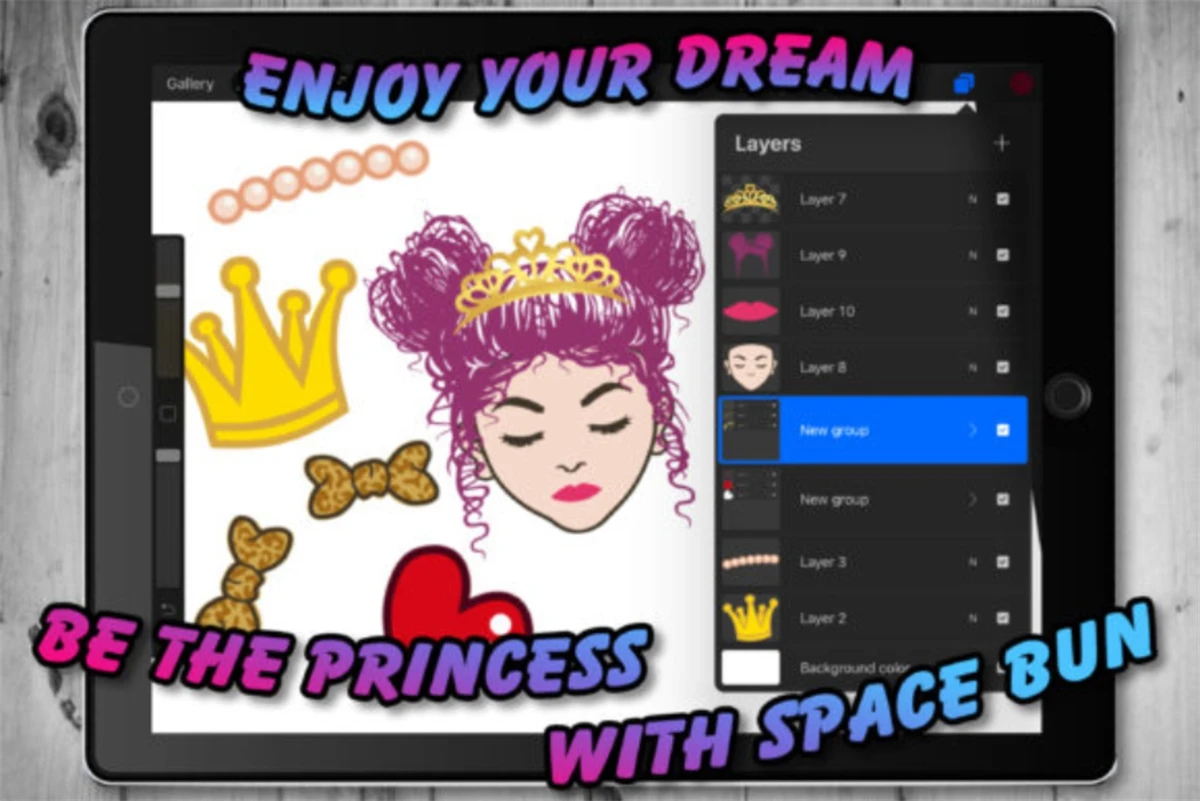Toggle visibility of the highlighted New group
This screenshot has width=1200, height=801.
point(1003,431)
